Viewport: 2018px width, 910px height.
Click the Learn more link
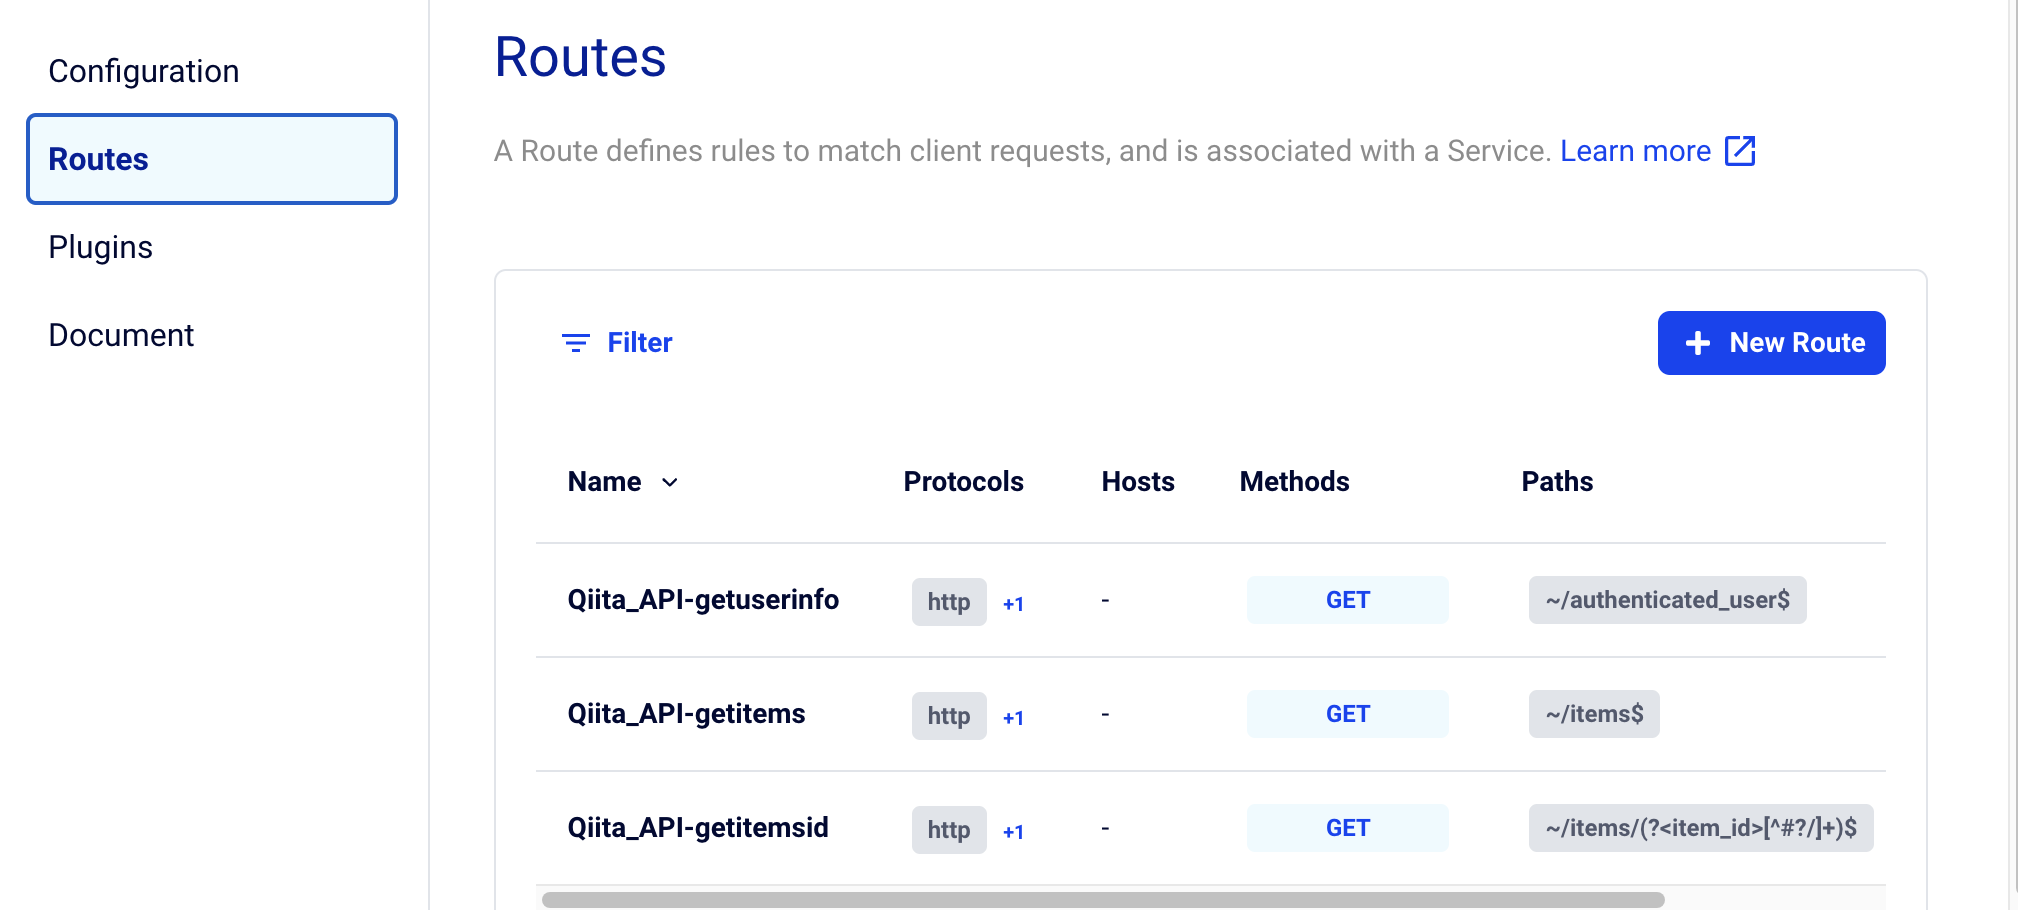click(1635, 151)
